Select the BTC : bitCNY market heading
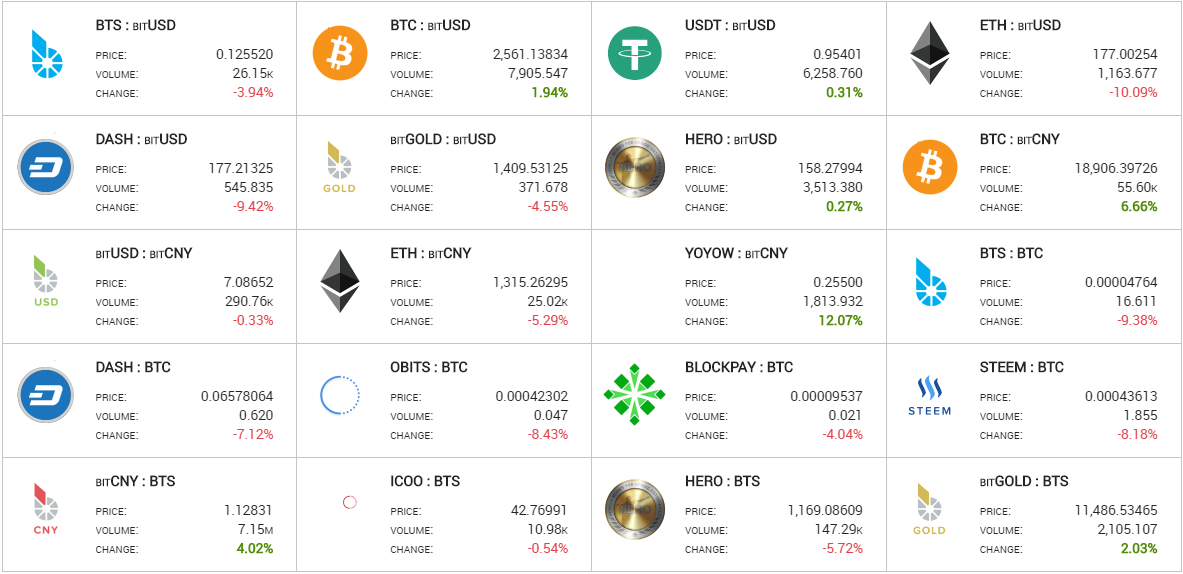The height and width of the screenshot is (574, 1183). (1019, 140)
